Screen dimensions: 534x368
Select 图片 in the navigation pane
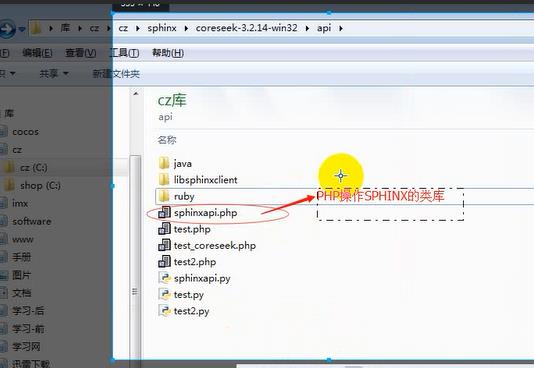[21, 275]
